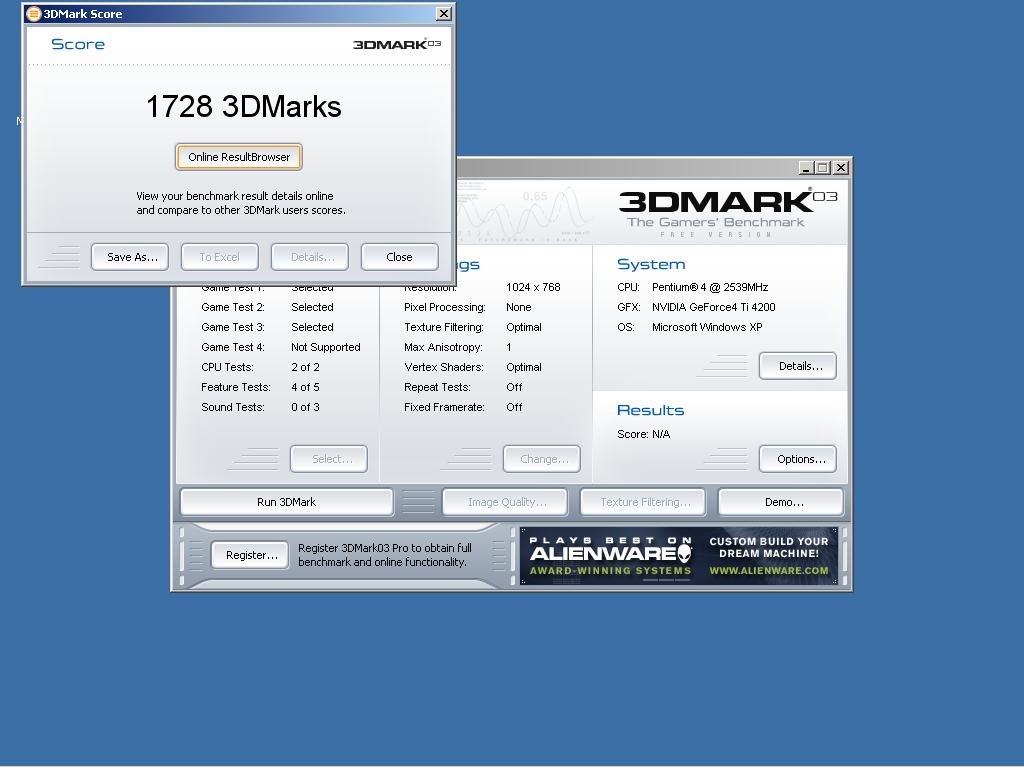The height and width of the screenshot is (768, 1024).
Task: Click the Register button
Action: tap(249, 555)
